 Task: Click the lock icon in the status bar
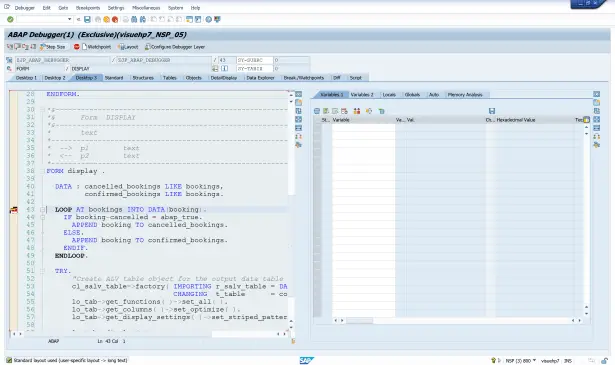(604, 360)
